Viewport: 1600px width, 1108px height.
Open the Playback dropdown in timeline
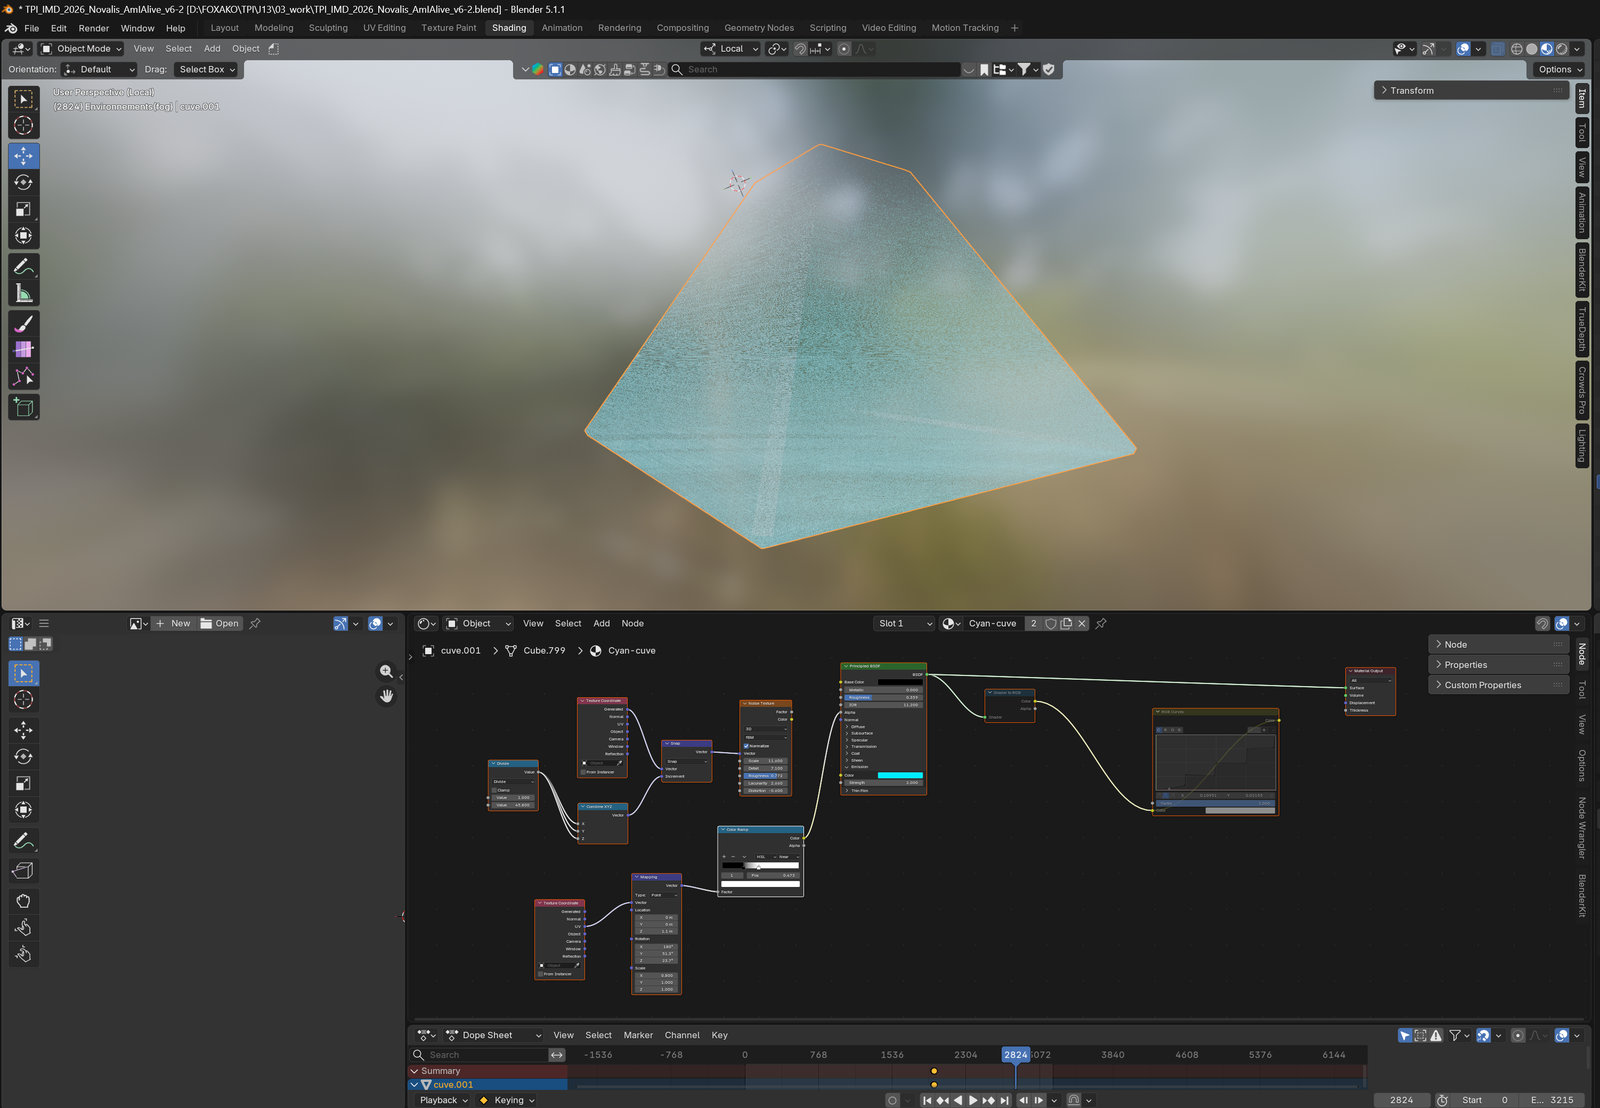point(444,1100)
